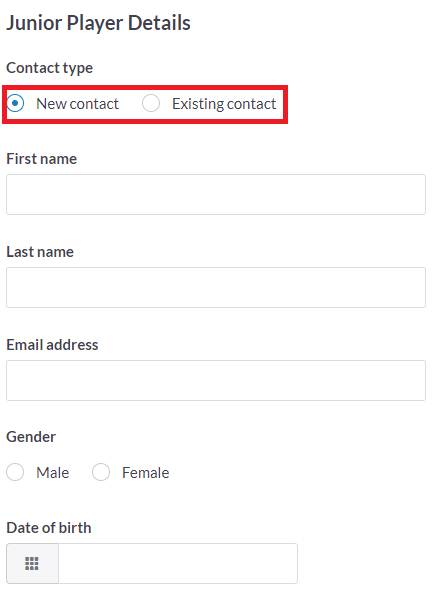This screenshot has height=599, width=438.
Task: Click the Last name field label
Action: pos(40,252)
